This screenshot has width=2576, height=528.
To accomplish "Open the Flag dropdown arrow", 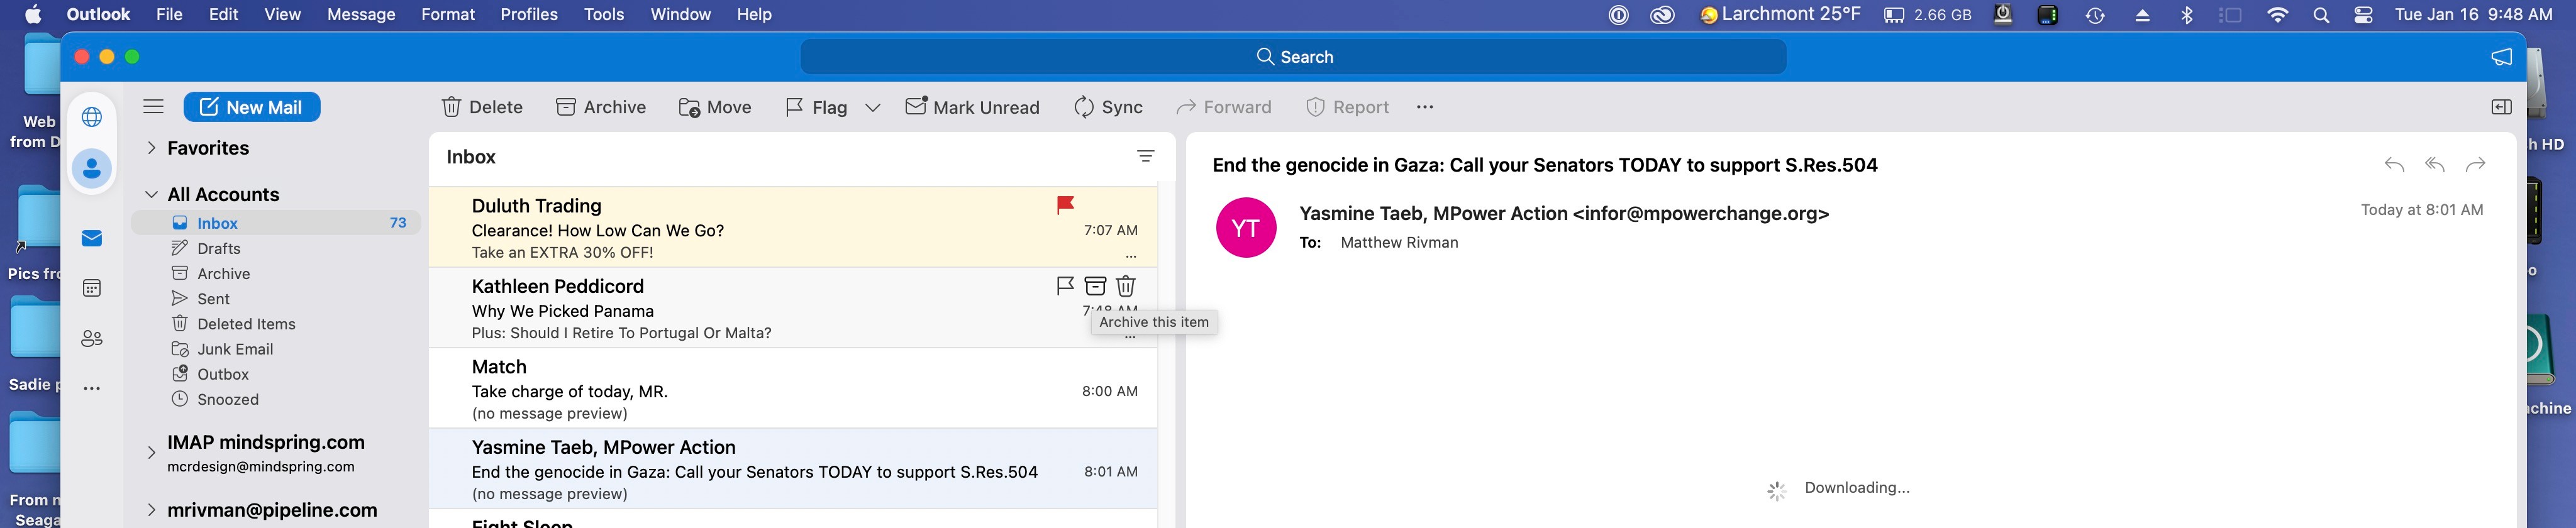I will [x=873, y=108].
